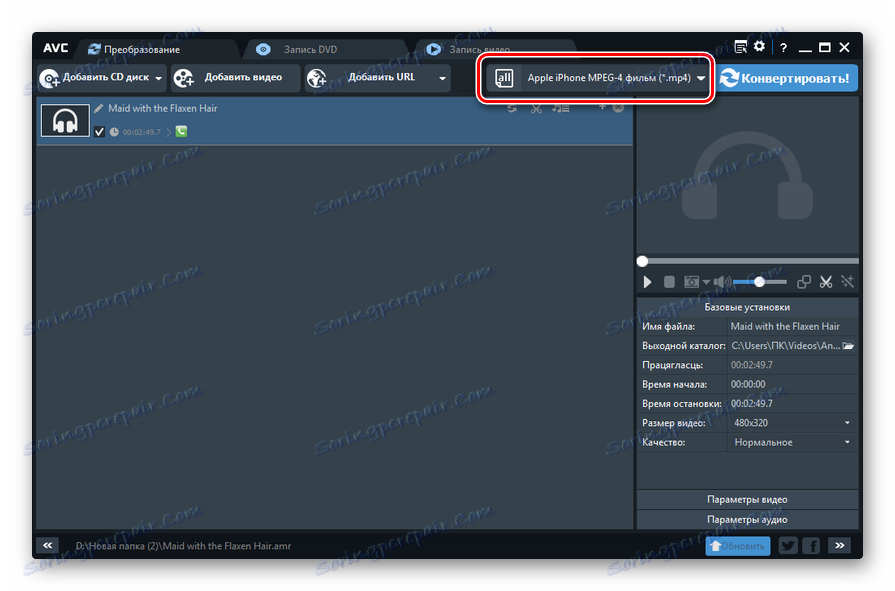Click the volume slider handle
Image resolution: width=895 pixels, height=591 pixels.
[x=759, y=282]
